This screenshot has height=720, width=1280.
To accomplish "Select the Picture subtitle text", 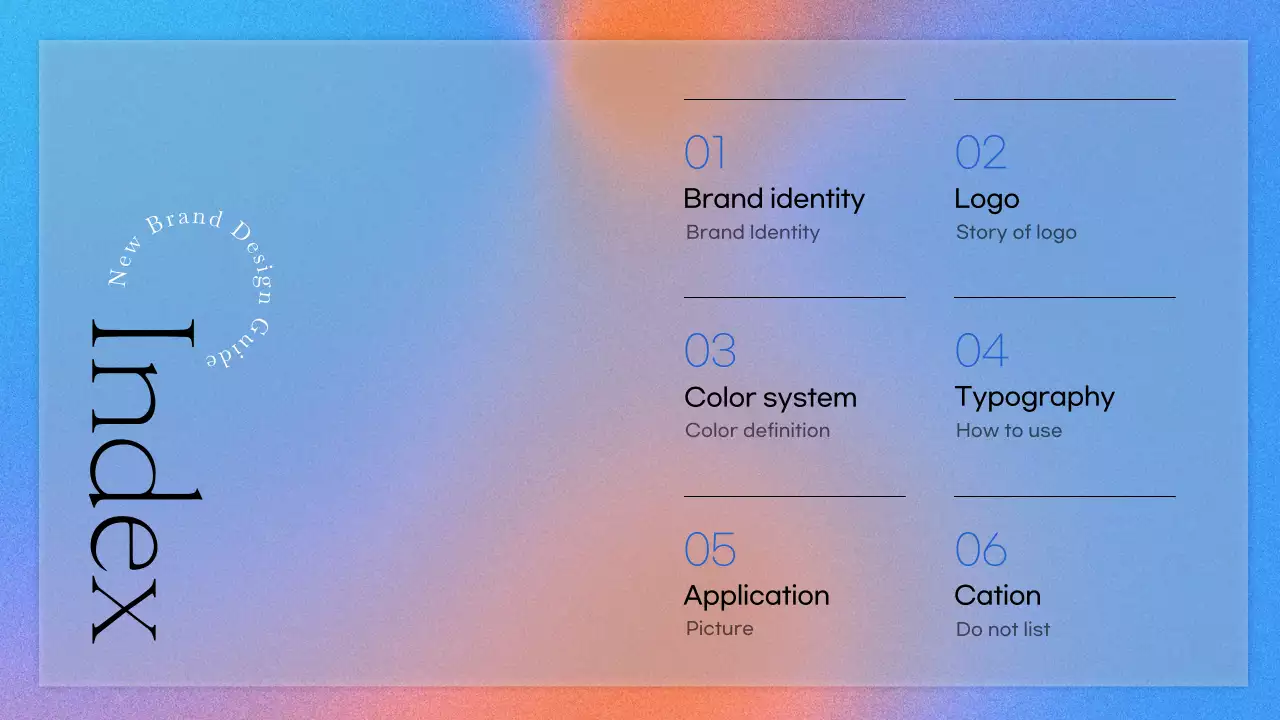I will click(x=719, y=628).
